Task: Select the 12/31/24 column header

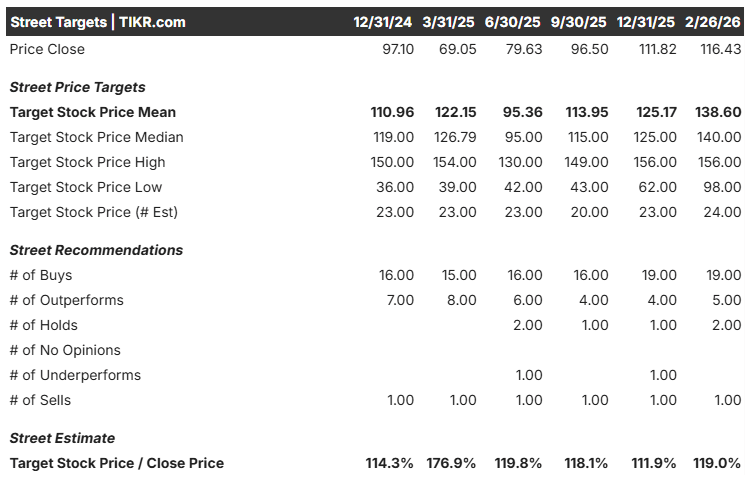Action: pyautogui.click(x=382, y=22)
